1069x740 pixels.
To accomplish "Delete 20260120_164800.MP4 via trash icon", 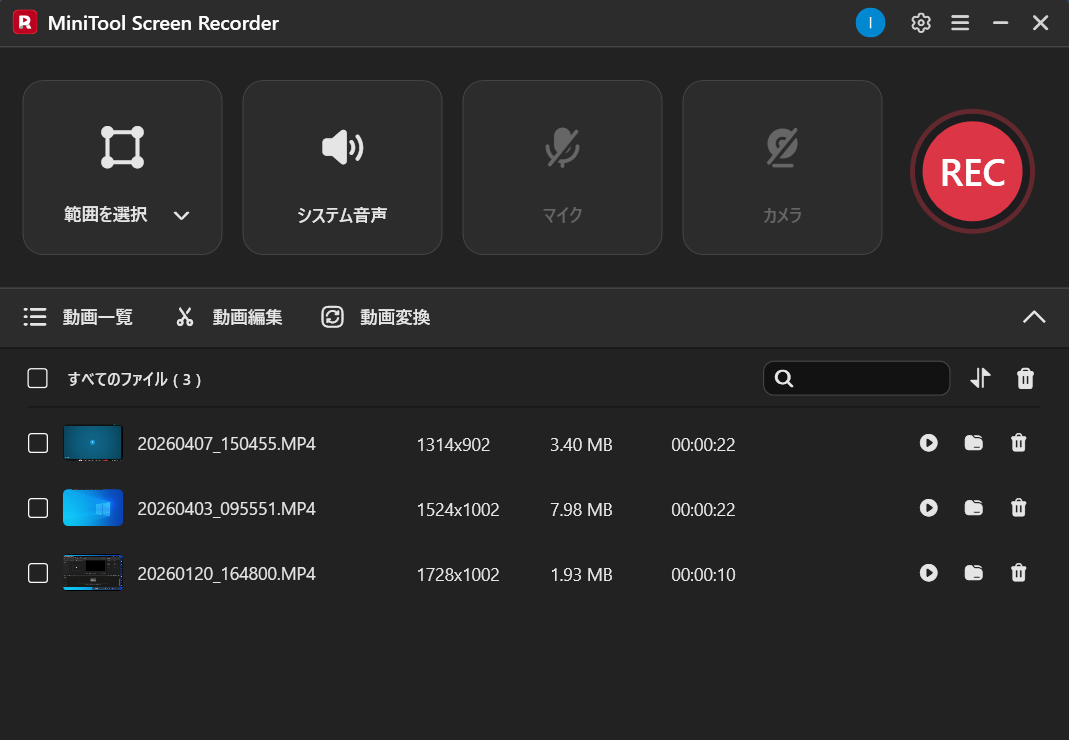I will point(1019,573).
